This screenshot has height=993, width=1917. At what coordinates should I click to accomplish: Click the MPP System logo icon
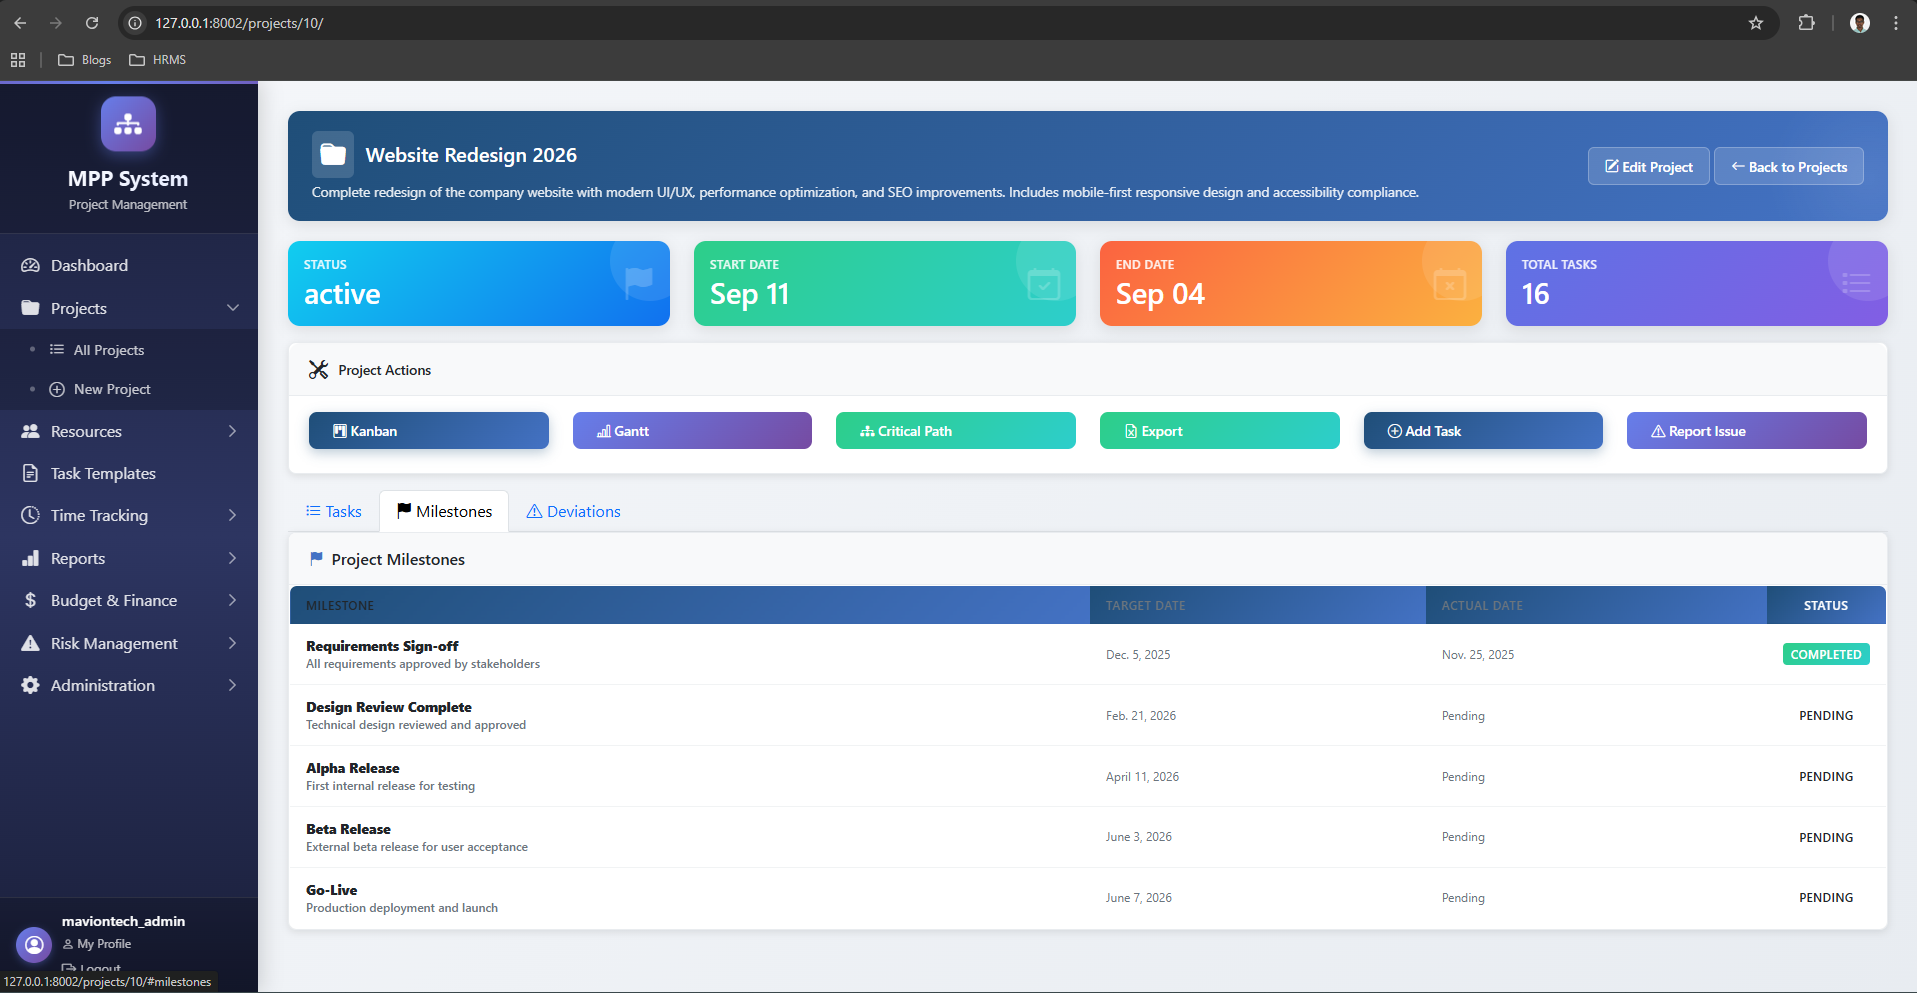tap(128, 125)
